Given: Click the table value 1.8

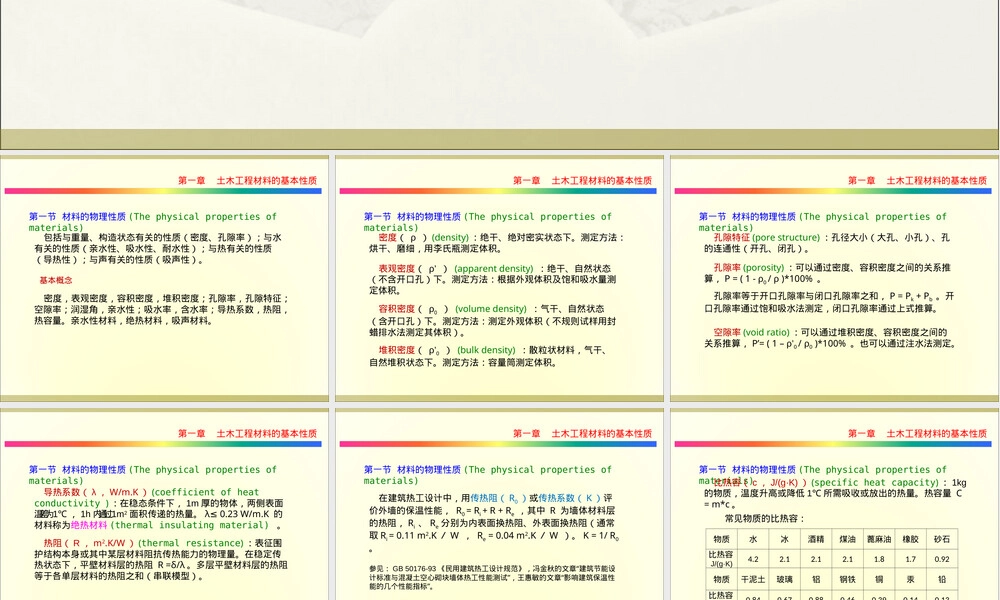Looking at the screenshot, I should (879, 559).
